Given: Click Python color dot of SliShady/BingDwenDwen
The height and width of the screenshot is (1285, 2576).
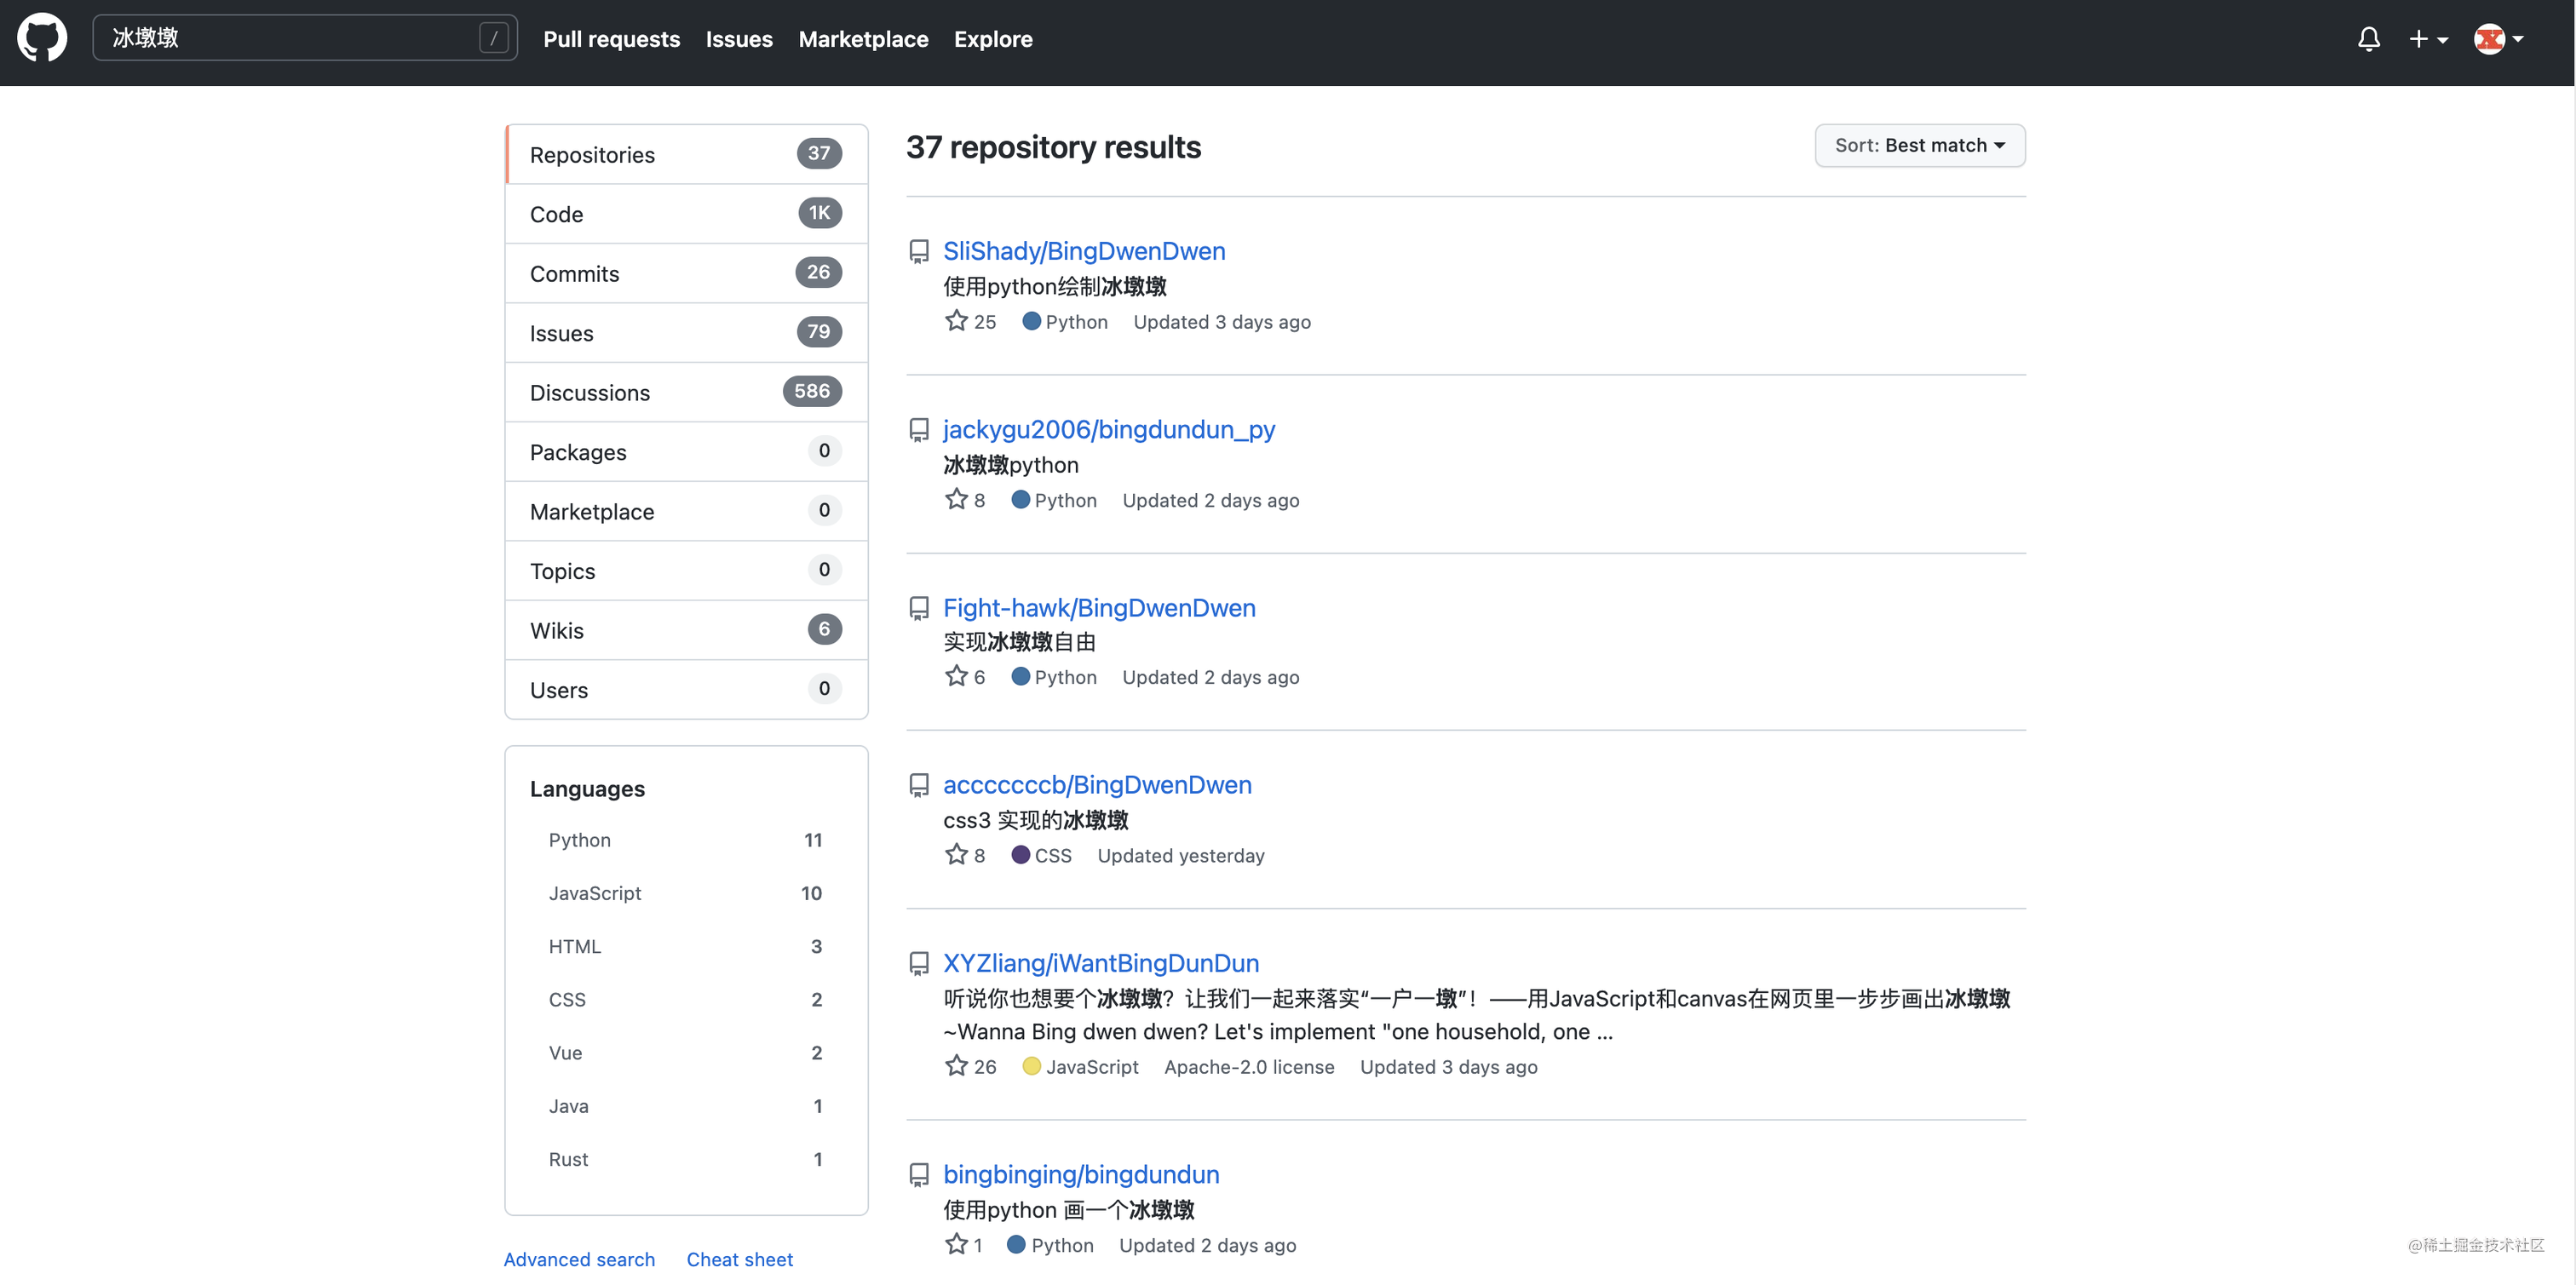Looking at the screenshot, I should (x=1031, y=321).
